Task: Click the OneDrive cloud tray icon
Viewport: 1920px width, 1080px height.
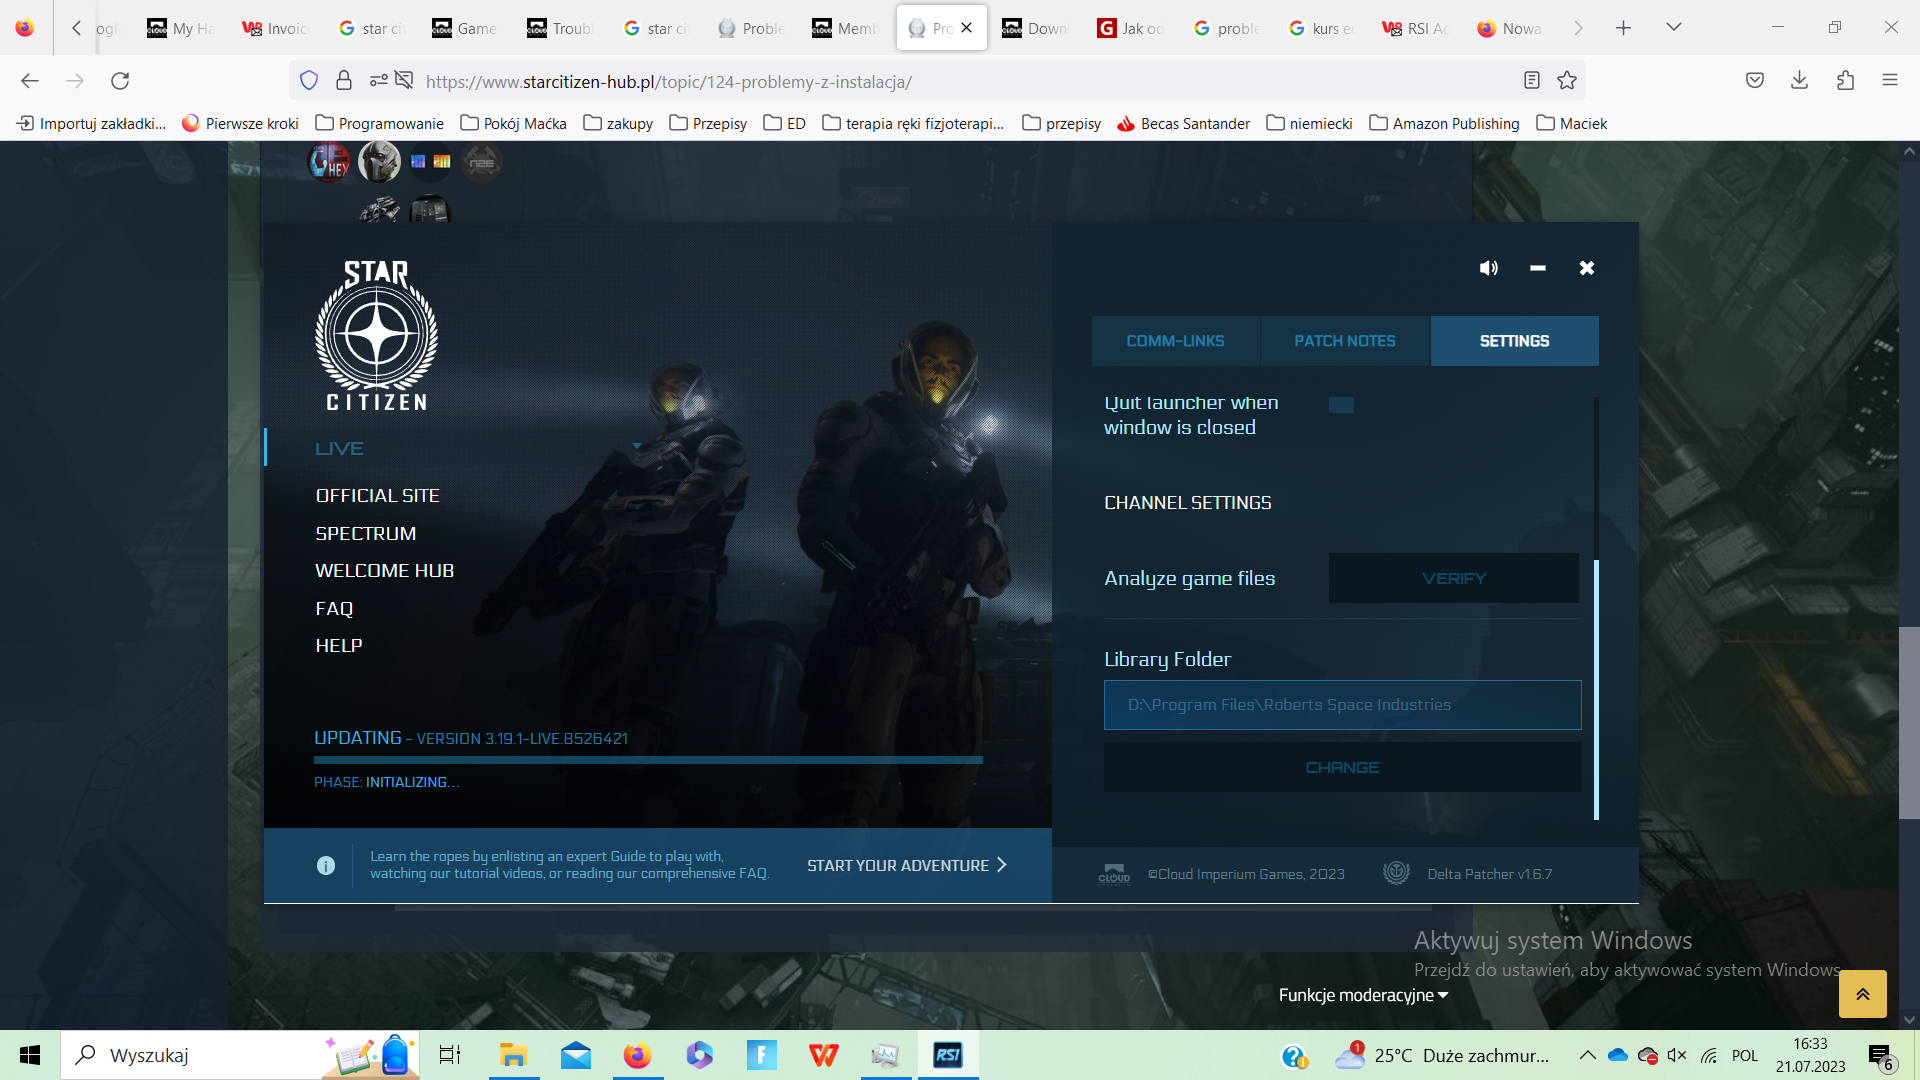Action: tap(1617, 1055)
